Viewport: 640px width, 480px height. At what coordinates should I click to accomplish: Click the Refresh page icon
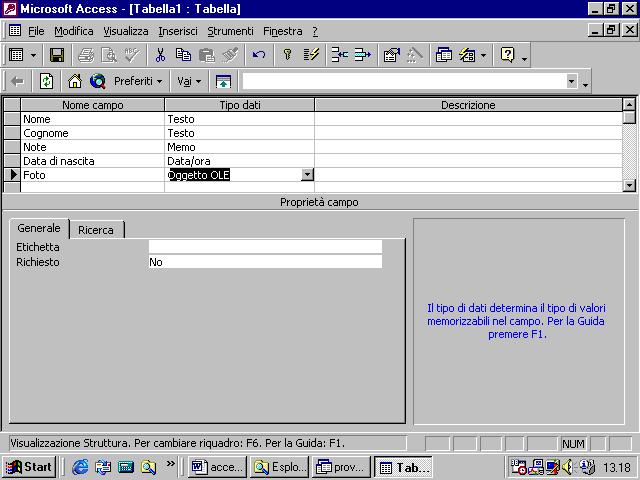(x=46, y=81)
